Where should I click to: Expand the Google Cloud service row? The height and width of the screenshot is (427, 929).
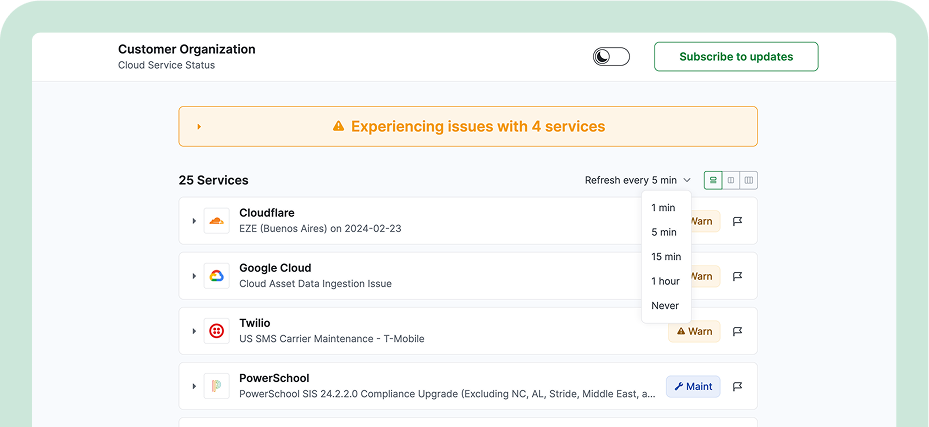[x=194, y=276]
